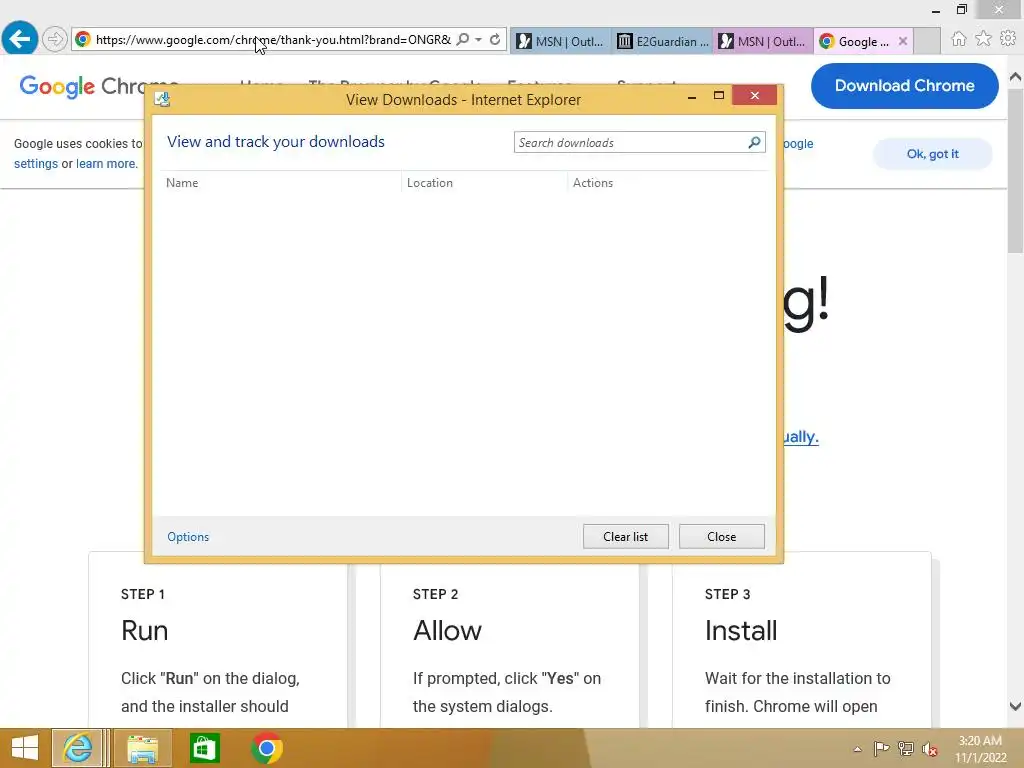Image resolution: width=1024 pixels, height=768 pixels.
Task: Click the Close button in View Downloads
Action: click(722, 537)
